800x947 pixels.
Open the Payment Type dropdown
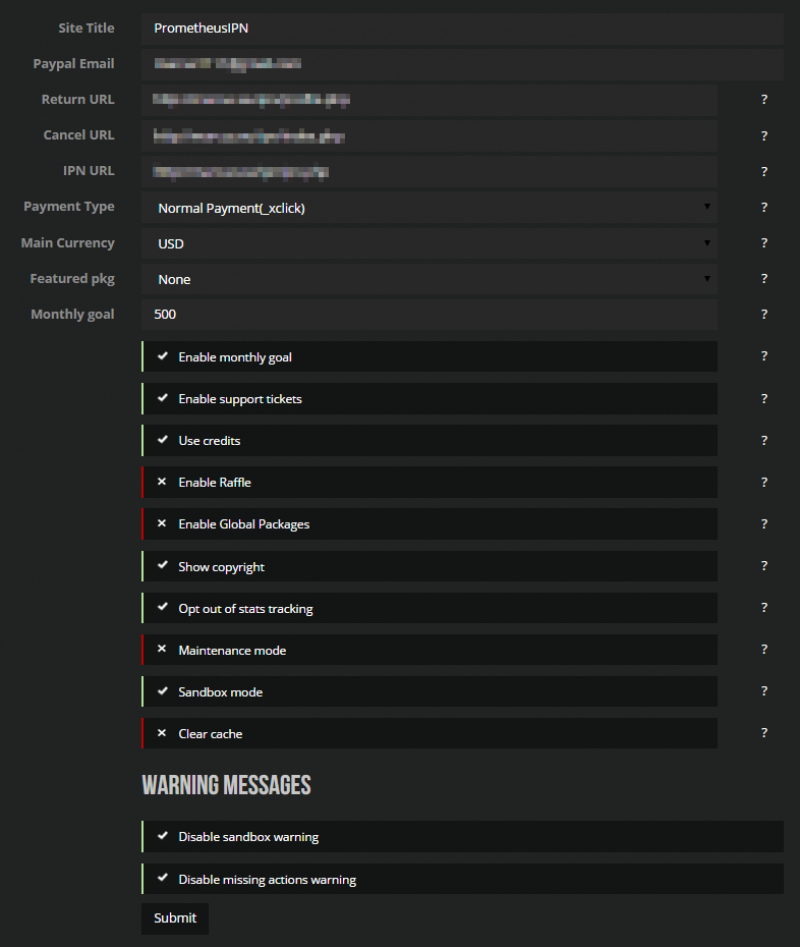429,208
